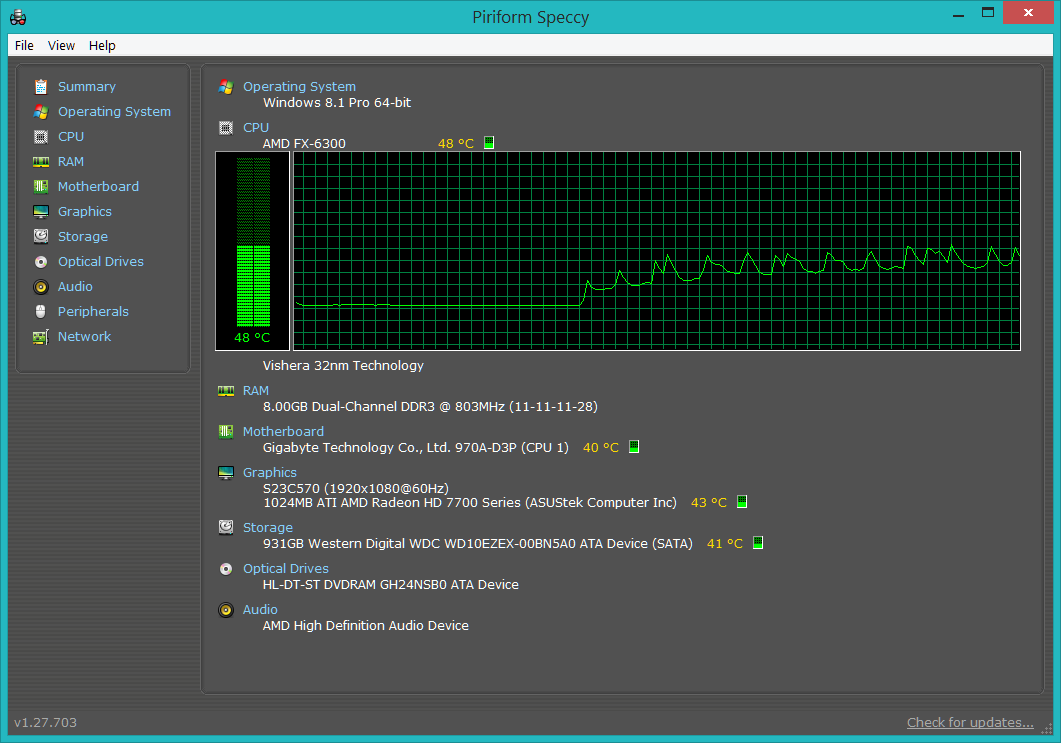This screenshot has height=743, width=1061.
Task: Click the 40 °C motherboard temperature value
Action: pos(601,447)
